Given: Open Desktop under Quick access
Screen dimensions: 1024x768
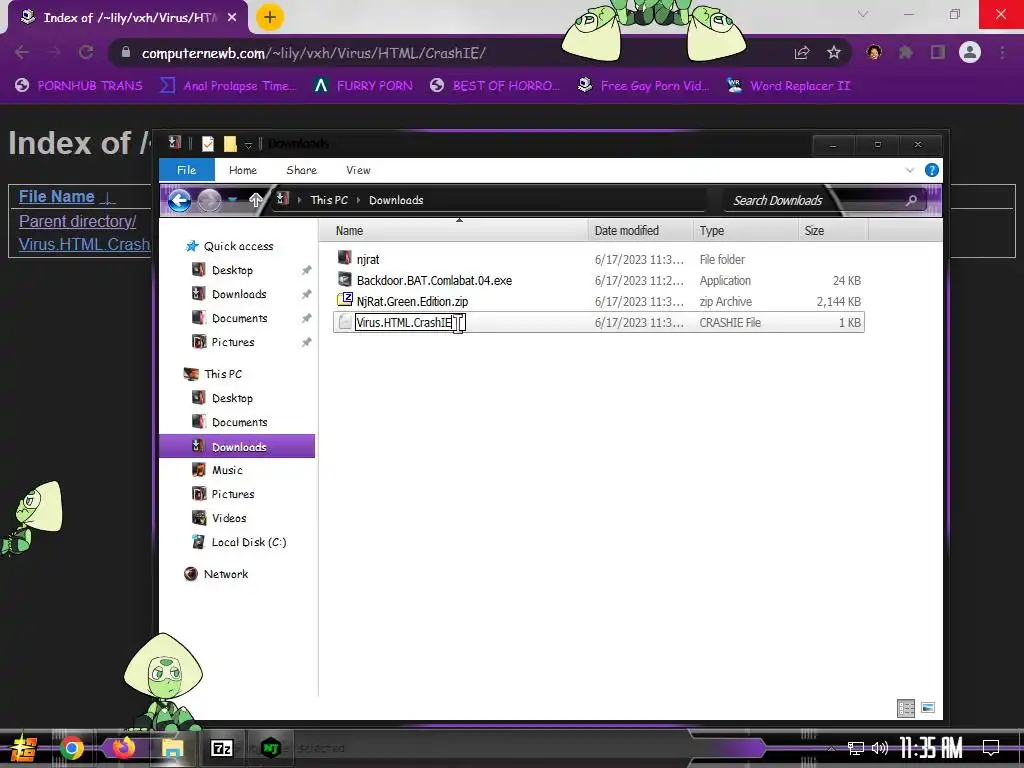Looking at the screenshot, I should point(232,270).
